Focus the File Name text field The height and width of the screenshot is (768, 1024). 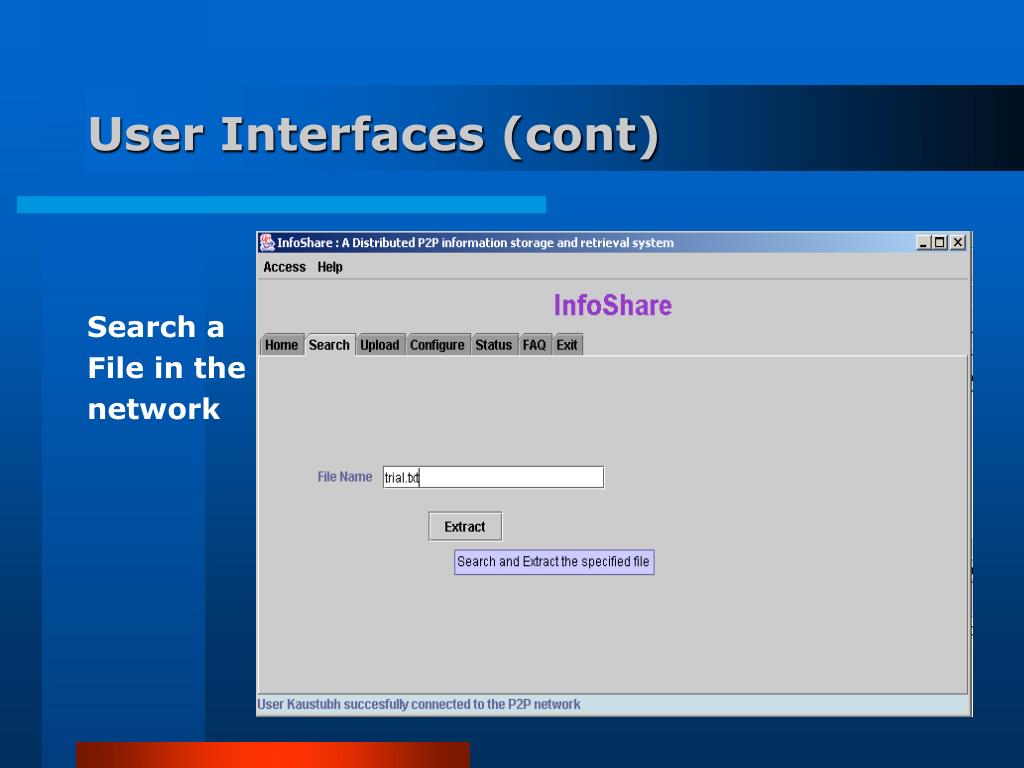[493, 477]
